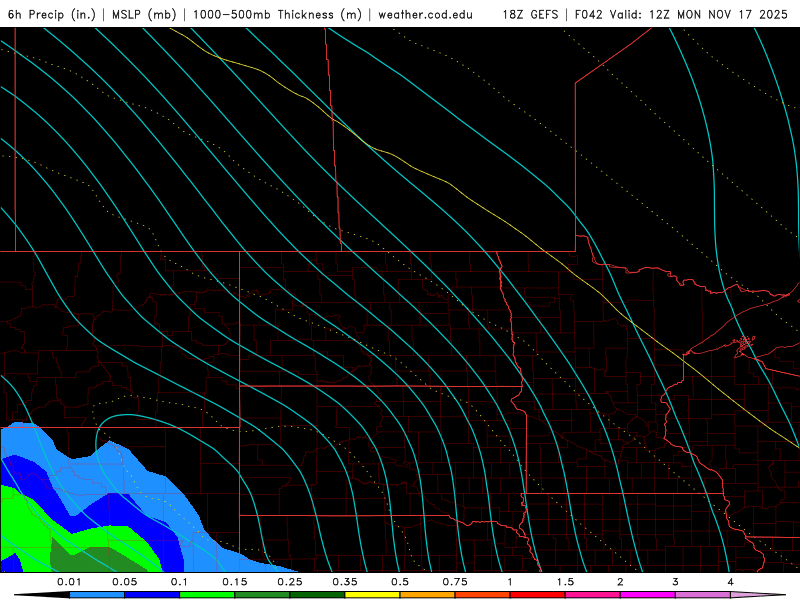Screen dimensions: 800x600
Task: Click the 0.75 legend value
Action: point(455,582)
